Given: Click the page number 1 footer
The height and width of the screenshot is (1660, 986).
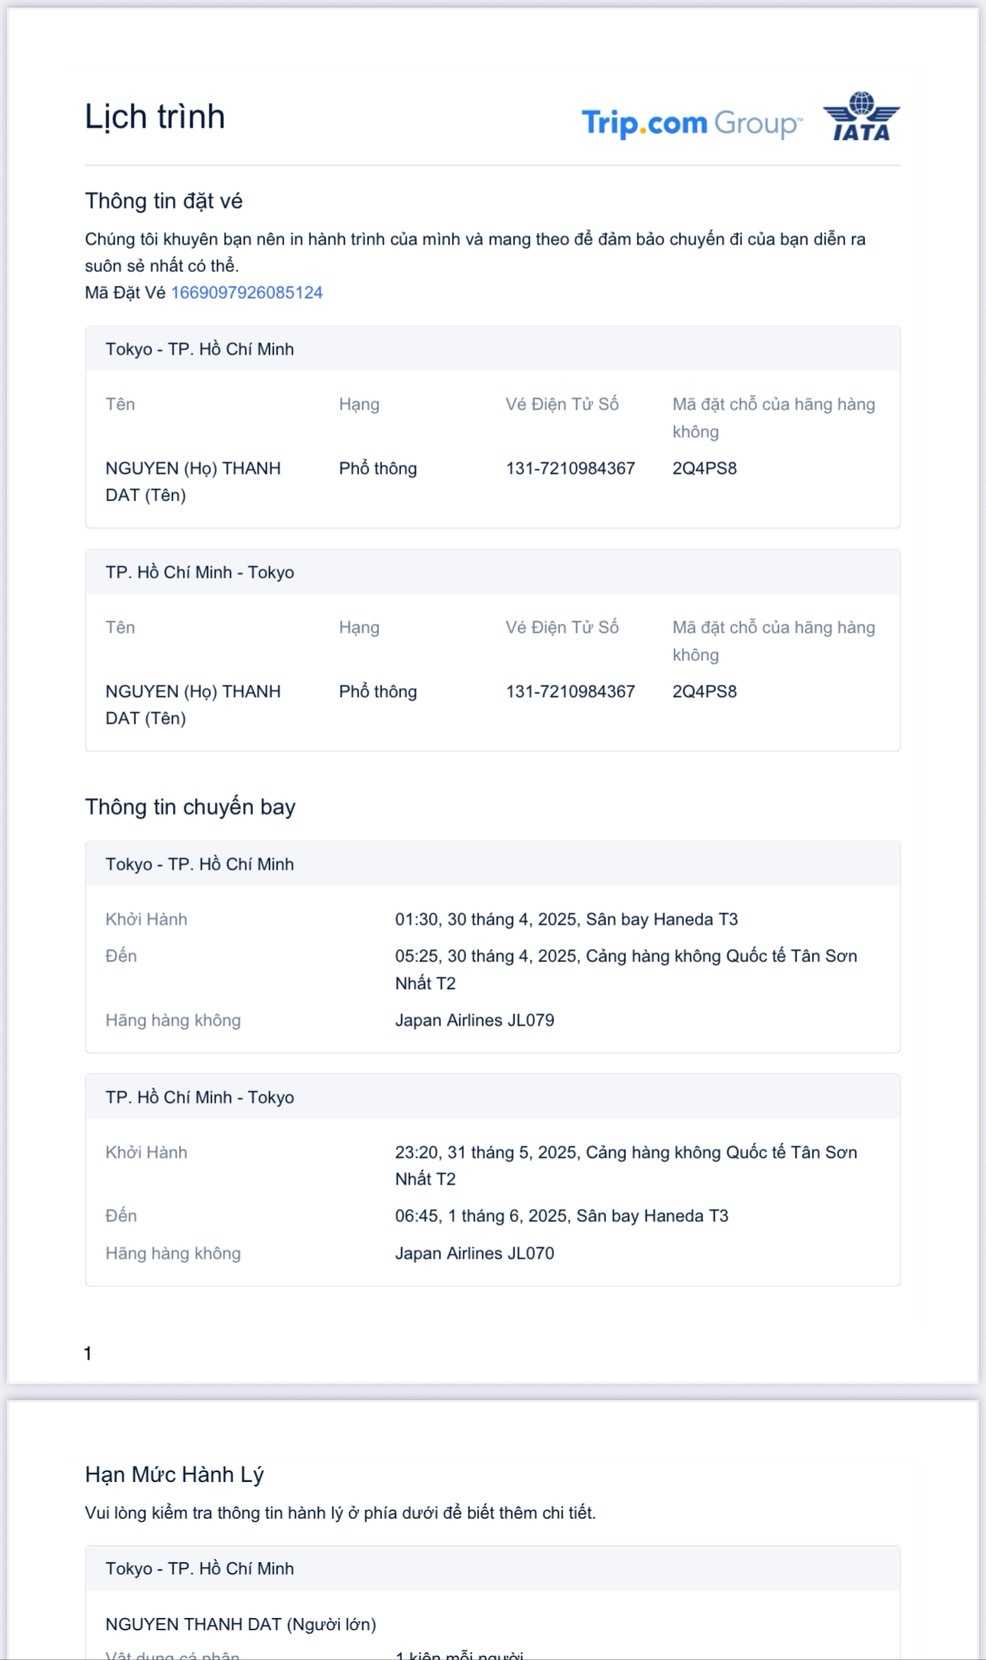Looking at the screenshot, I should click(88, 1354).
